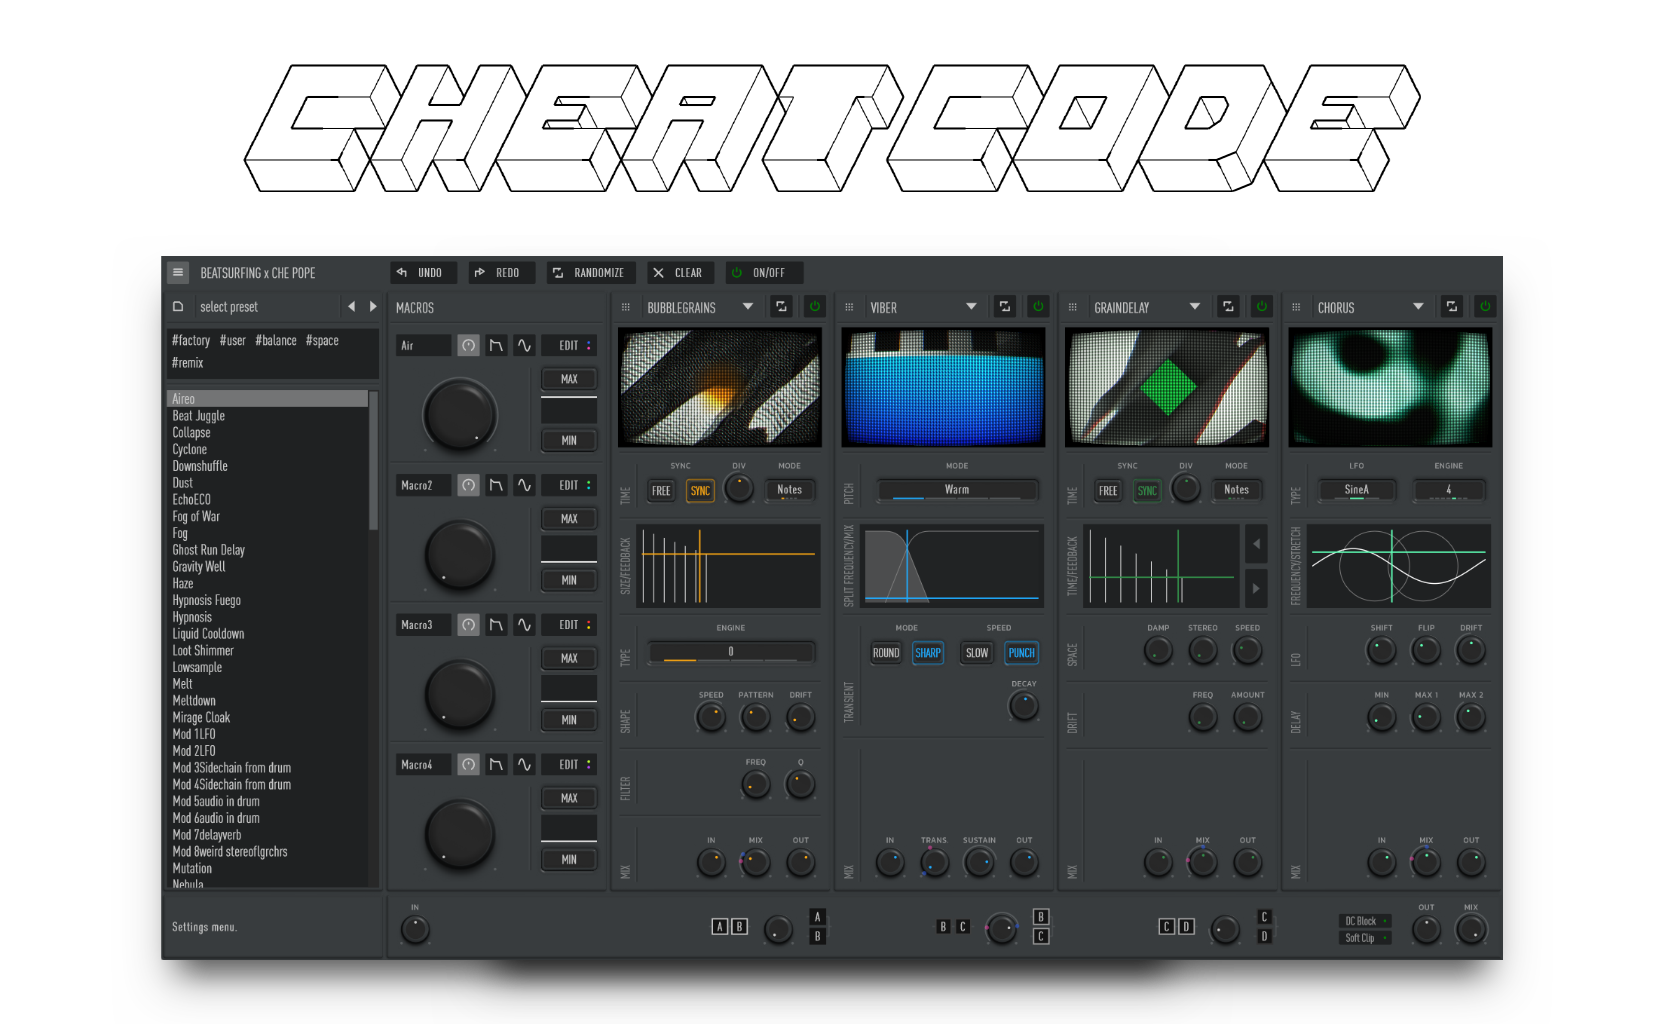This screenshot has height=1024, width=1664.
Task: Open BUBBLEGRAINS module type dropdown
Action: click(748, 307)
